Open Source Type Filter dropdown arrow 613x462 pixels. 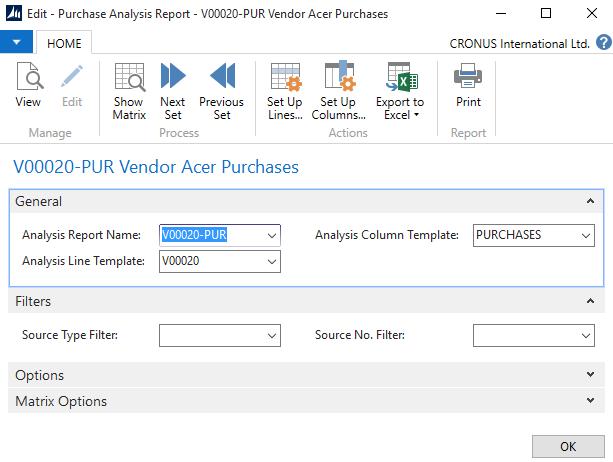pyautogui.click(x=272, y=335)
